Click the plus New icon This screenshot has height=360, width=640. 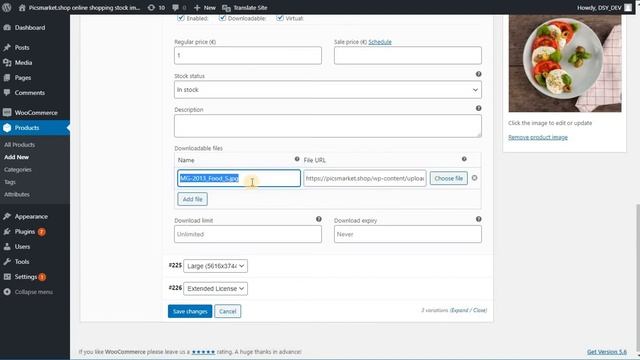pyautogui.click(x=197, y=7)
